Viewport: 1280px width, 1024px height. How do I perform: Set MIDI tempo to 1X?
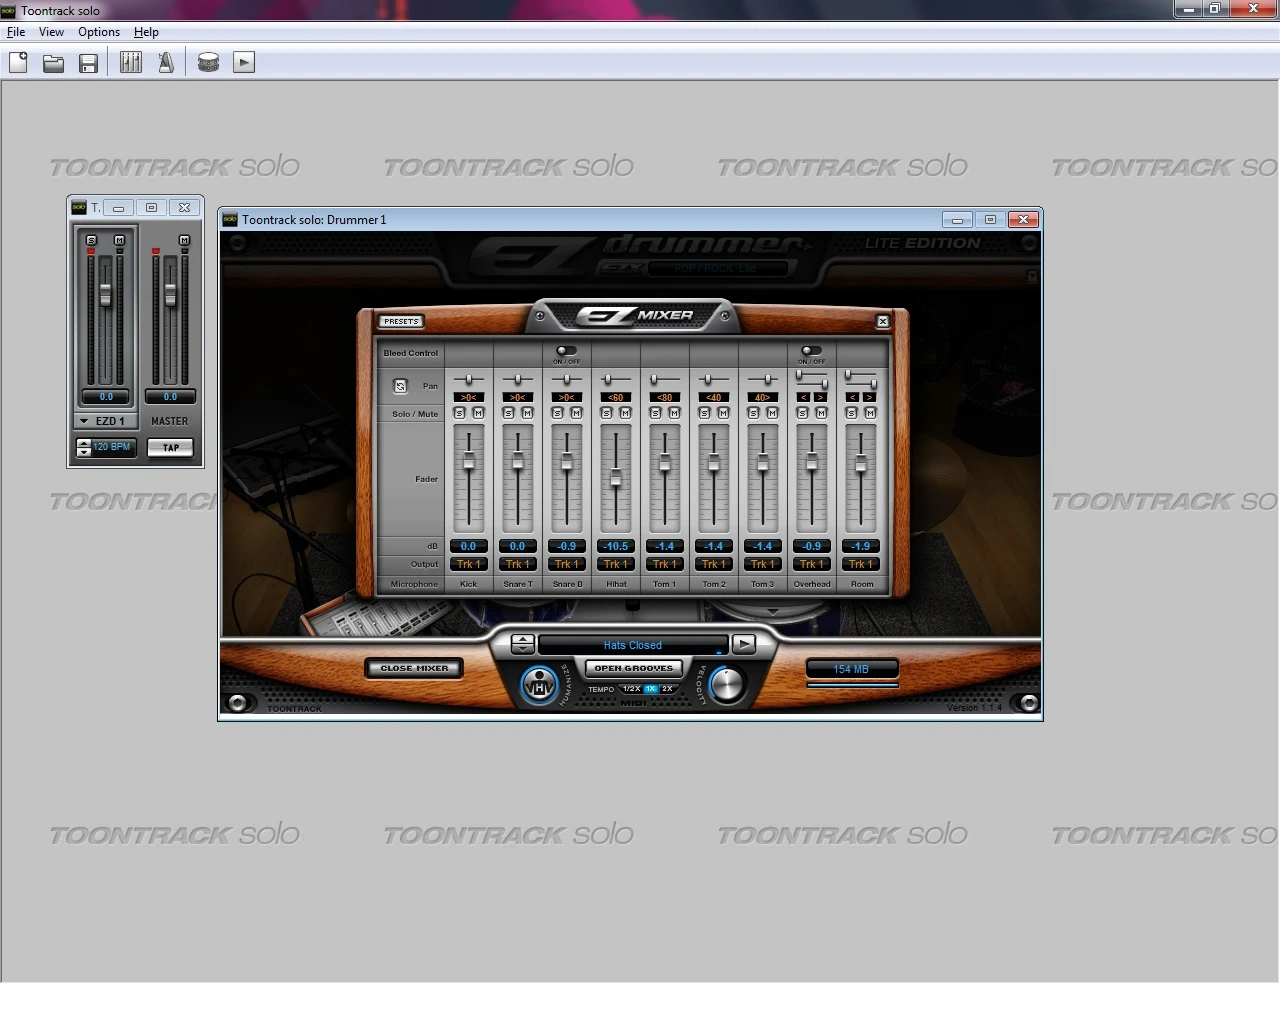click(x=650, y=689)
